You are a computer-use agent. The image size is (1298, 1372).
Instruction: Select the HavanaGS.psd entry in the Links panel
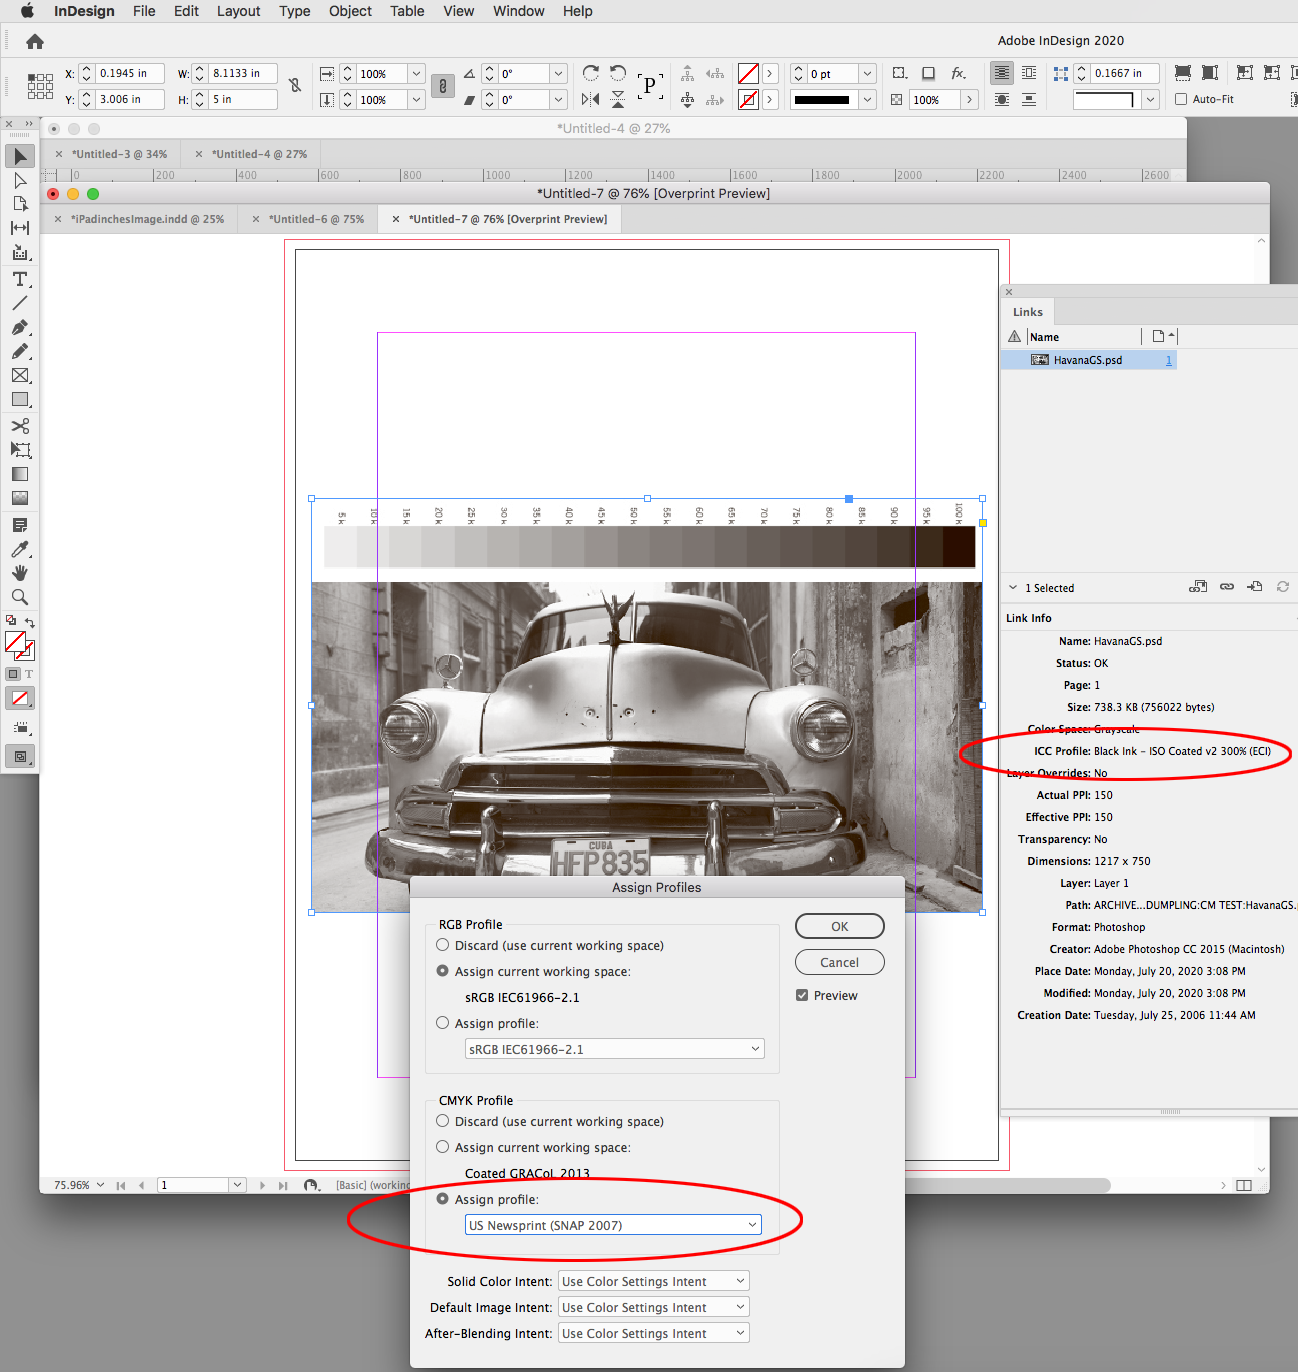[1088, 359]
